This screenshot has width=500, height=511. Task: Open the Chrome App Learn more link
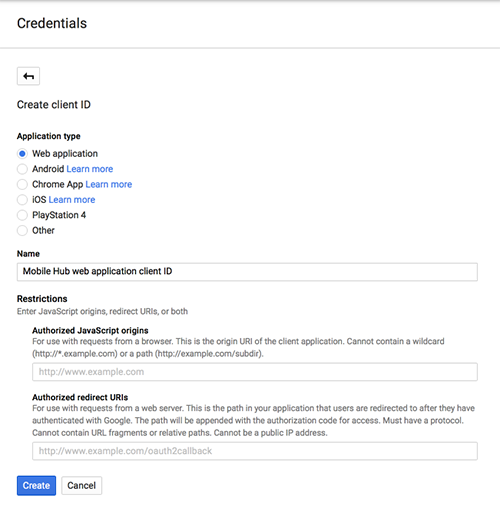pyautogui.click(x=109, y=184)
